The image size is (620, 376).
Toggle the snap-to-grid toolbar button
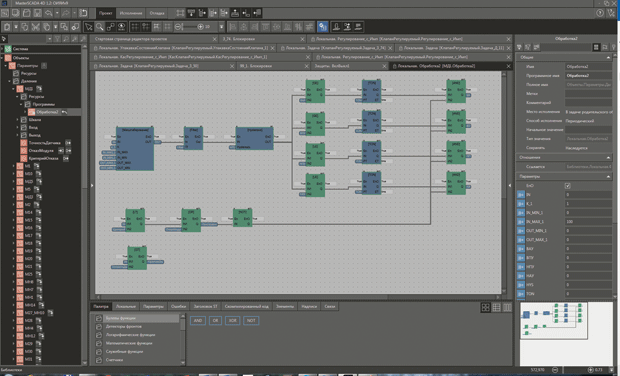point(146,27)
